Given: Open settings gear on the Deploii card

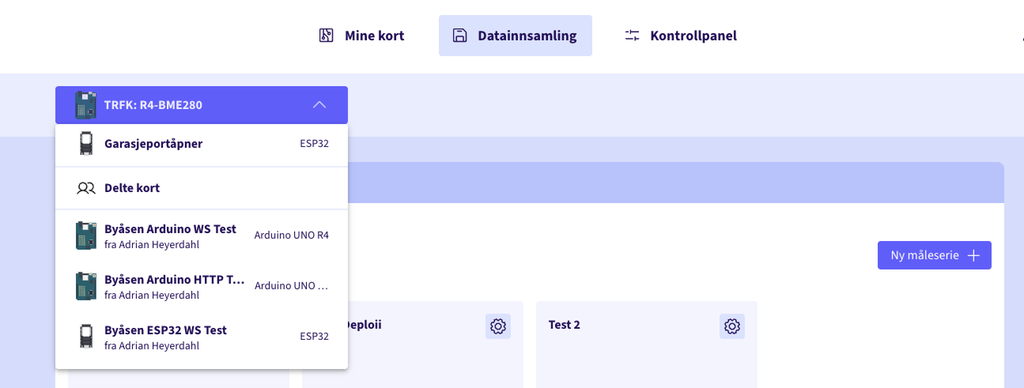Looking at the screenshot, I should (498, 326).
